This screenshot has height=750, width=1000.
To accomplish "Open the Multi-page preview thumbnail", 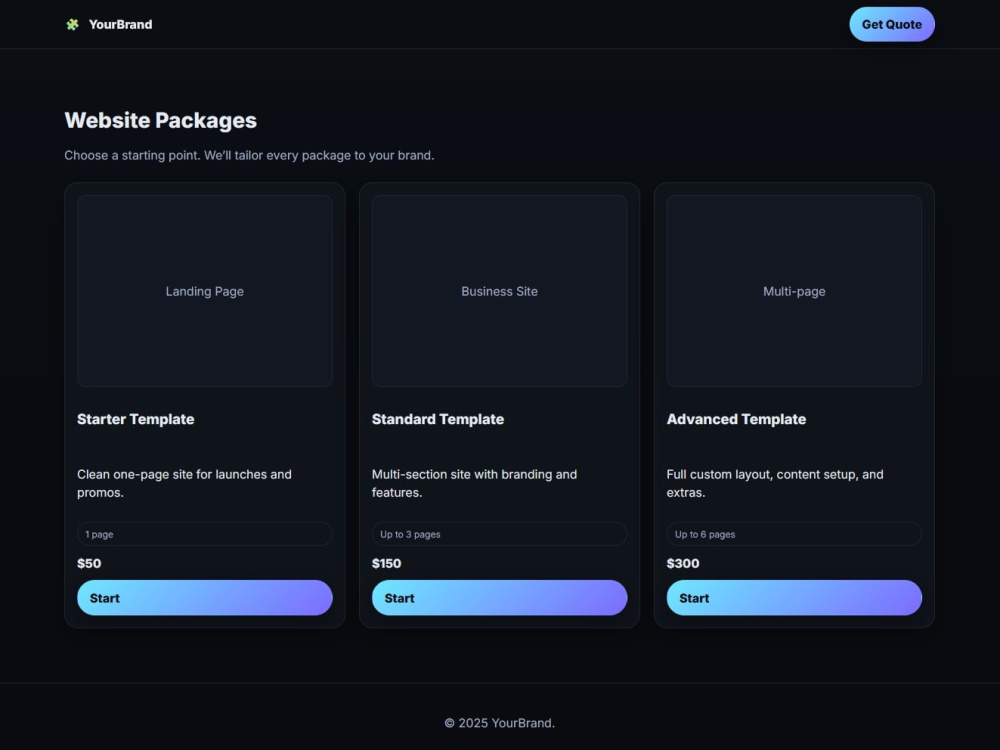I will [x=794, y=291].
